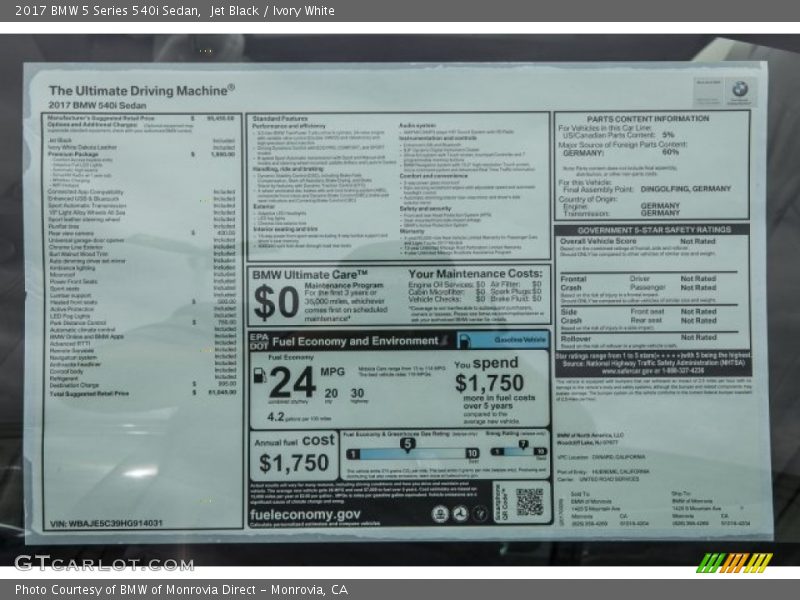Click the photo title '2017 BMW 5 Series 540i Sedan'
The height and width of the screenshot is (600, 800).
coord(107,10)
